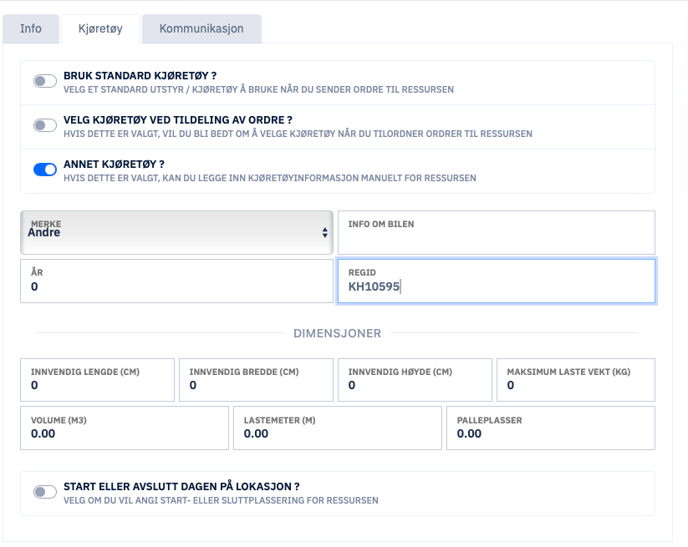Screen dimensions: 688x547
Task: Open the Merke dropdown showing Andre
Action: click(177, 232)
